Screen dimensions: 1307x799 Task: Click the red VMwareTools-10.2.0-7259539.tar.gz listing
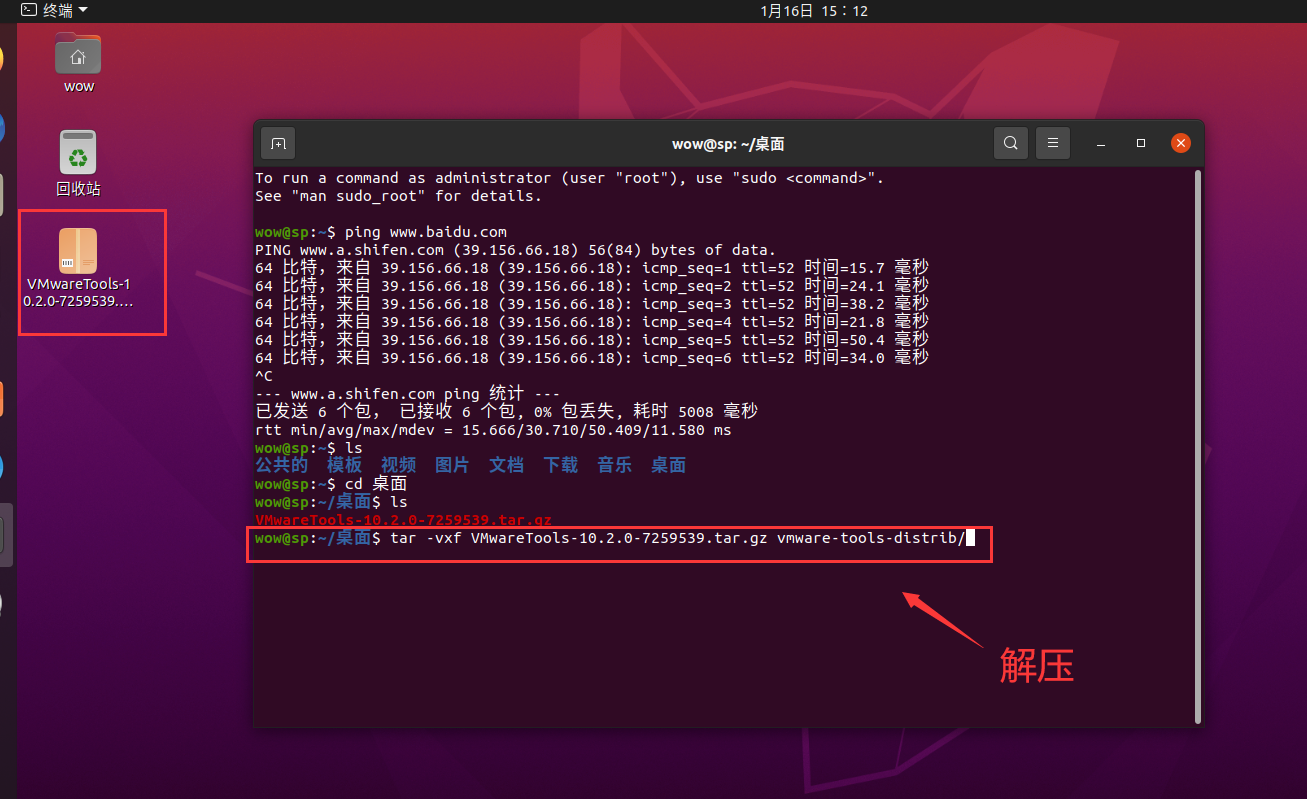click(403, 520)
